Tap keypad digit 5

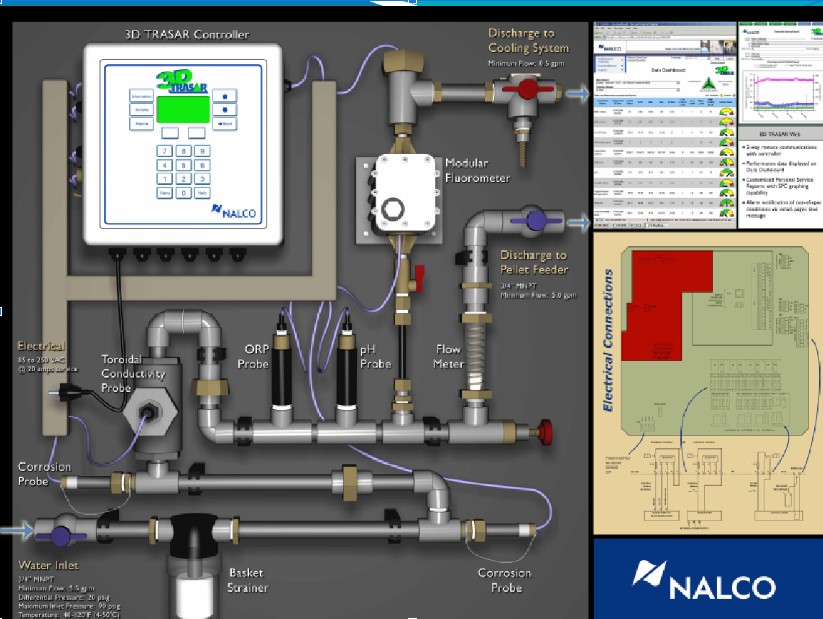point(183,165)
